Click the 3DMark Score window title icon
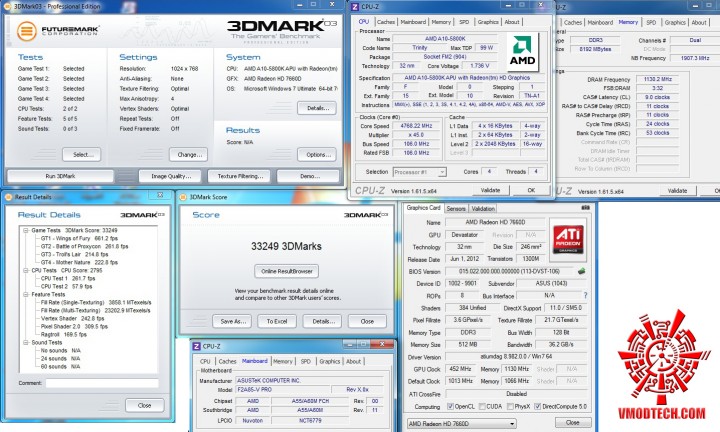This screenshot has height=432, width=720. [x=183, y=197]
